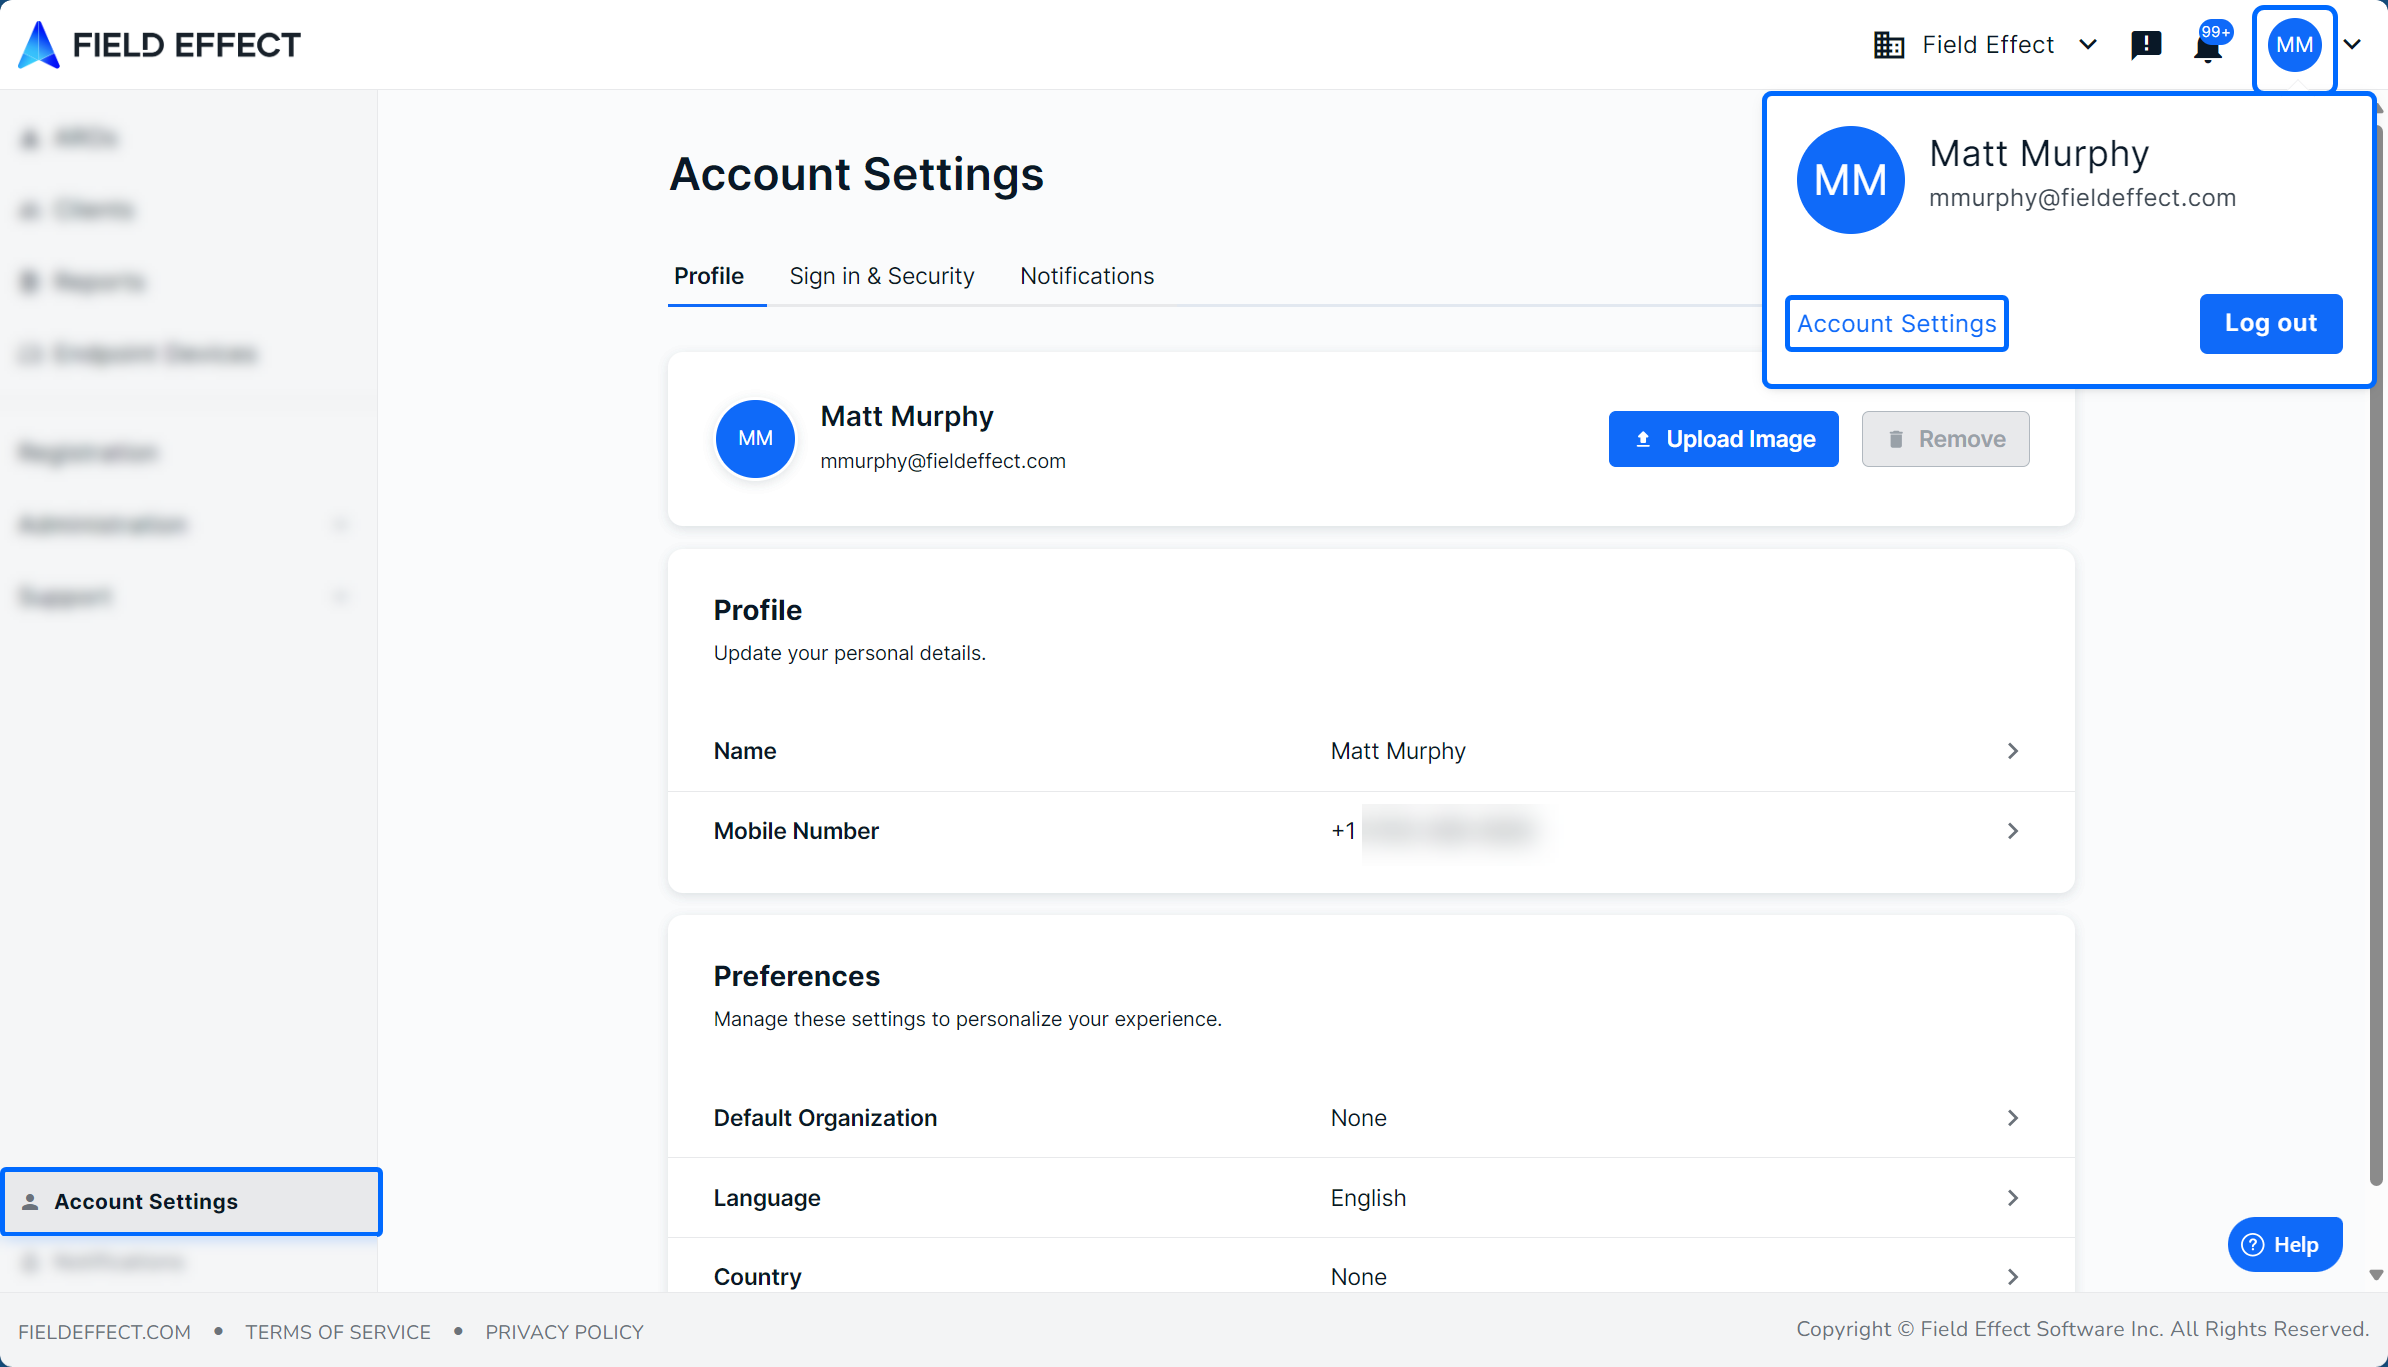Click the Log out button

(2270, 323)
